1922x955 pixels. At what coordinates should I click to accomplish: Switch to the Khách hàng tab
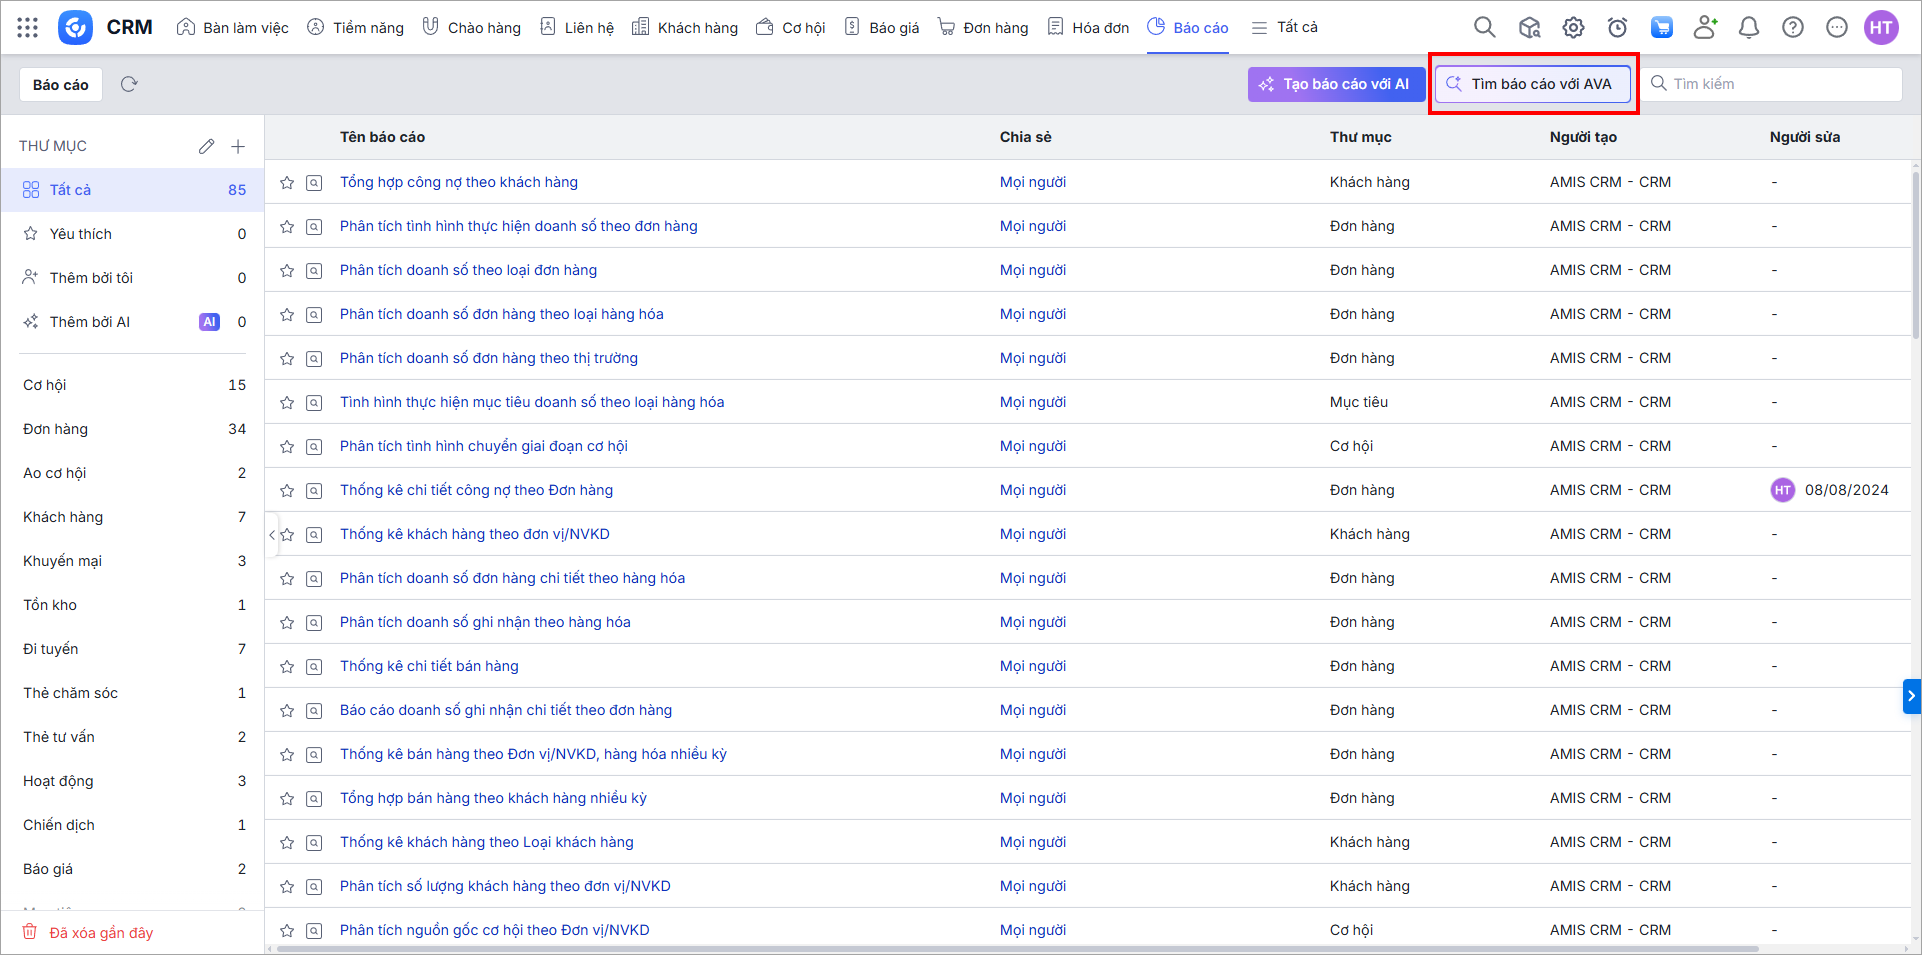pyautogui.click(x=685, y=28)
